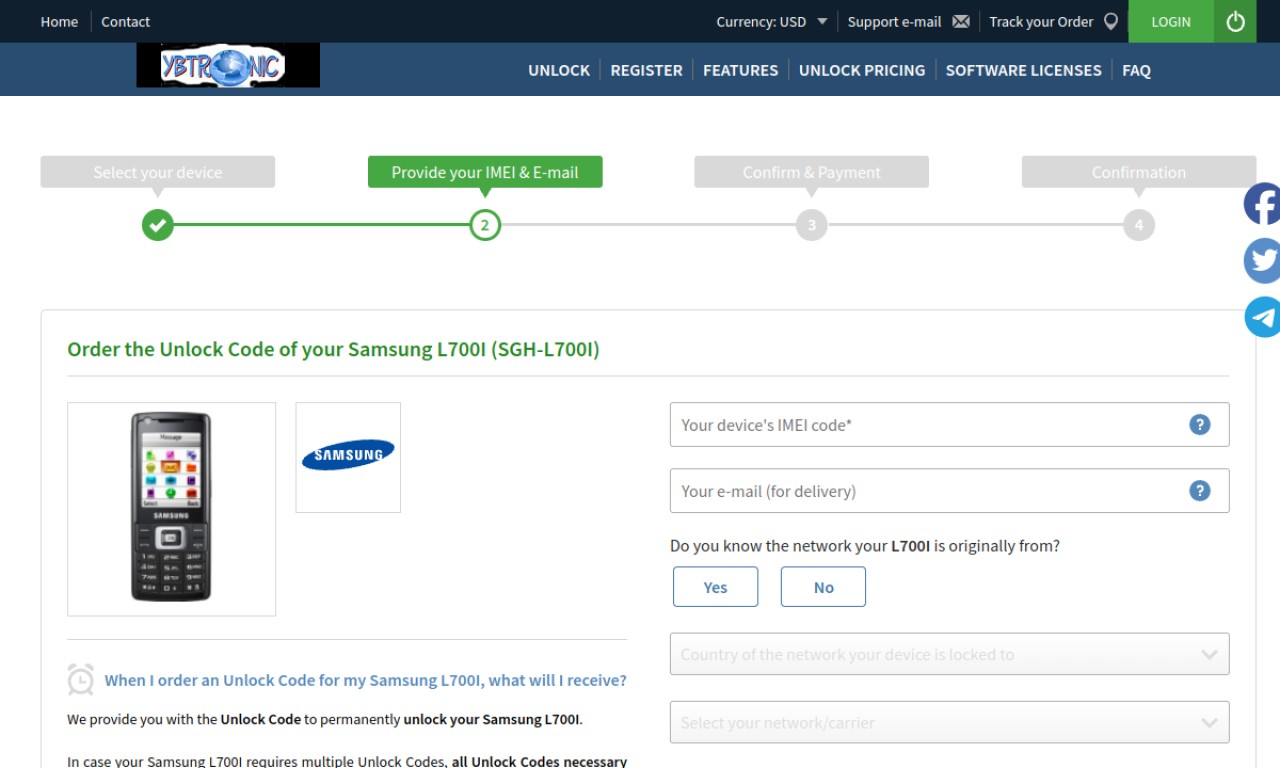
Task: Open the UNLOCK menu item
Action: [559, 70]
